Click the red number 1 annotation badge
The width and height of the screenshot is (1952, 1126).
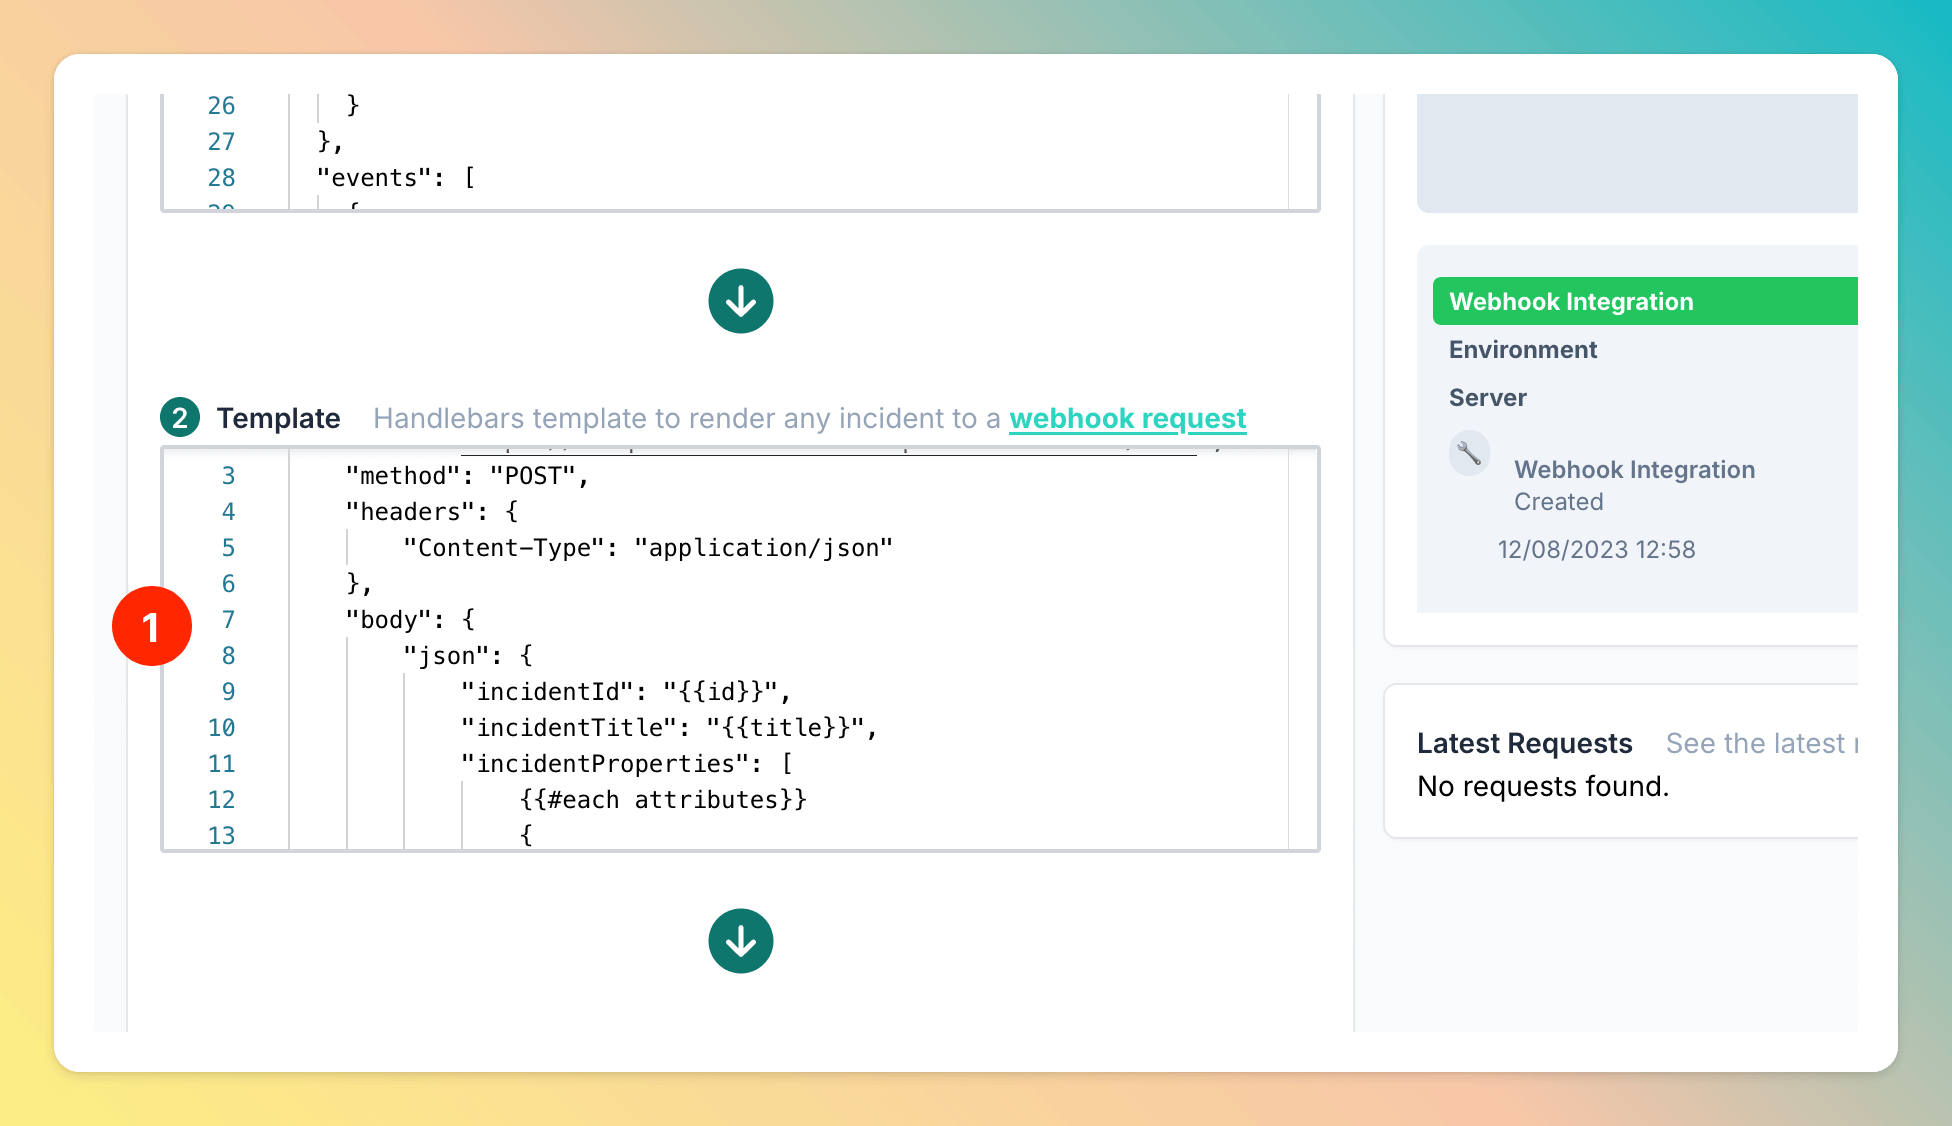pos(152,627)
